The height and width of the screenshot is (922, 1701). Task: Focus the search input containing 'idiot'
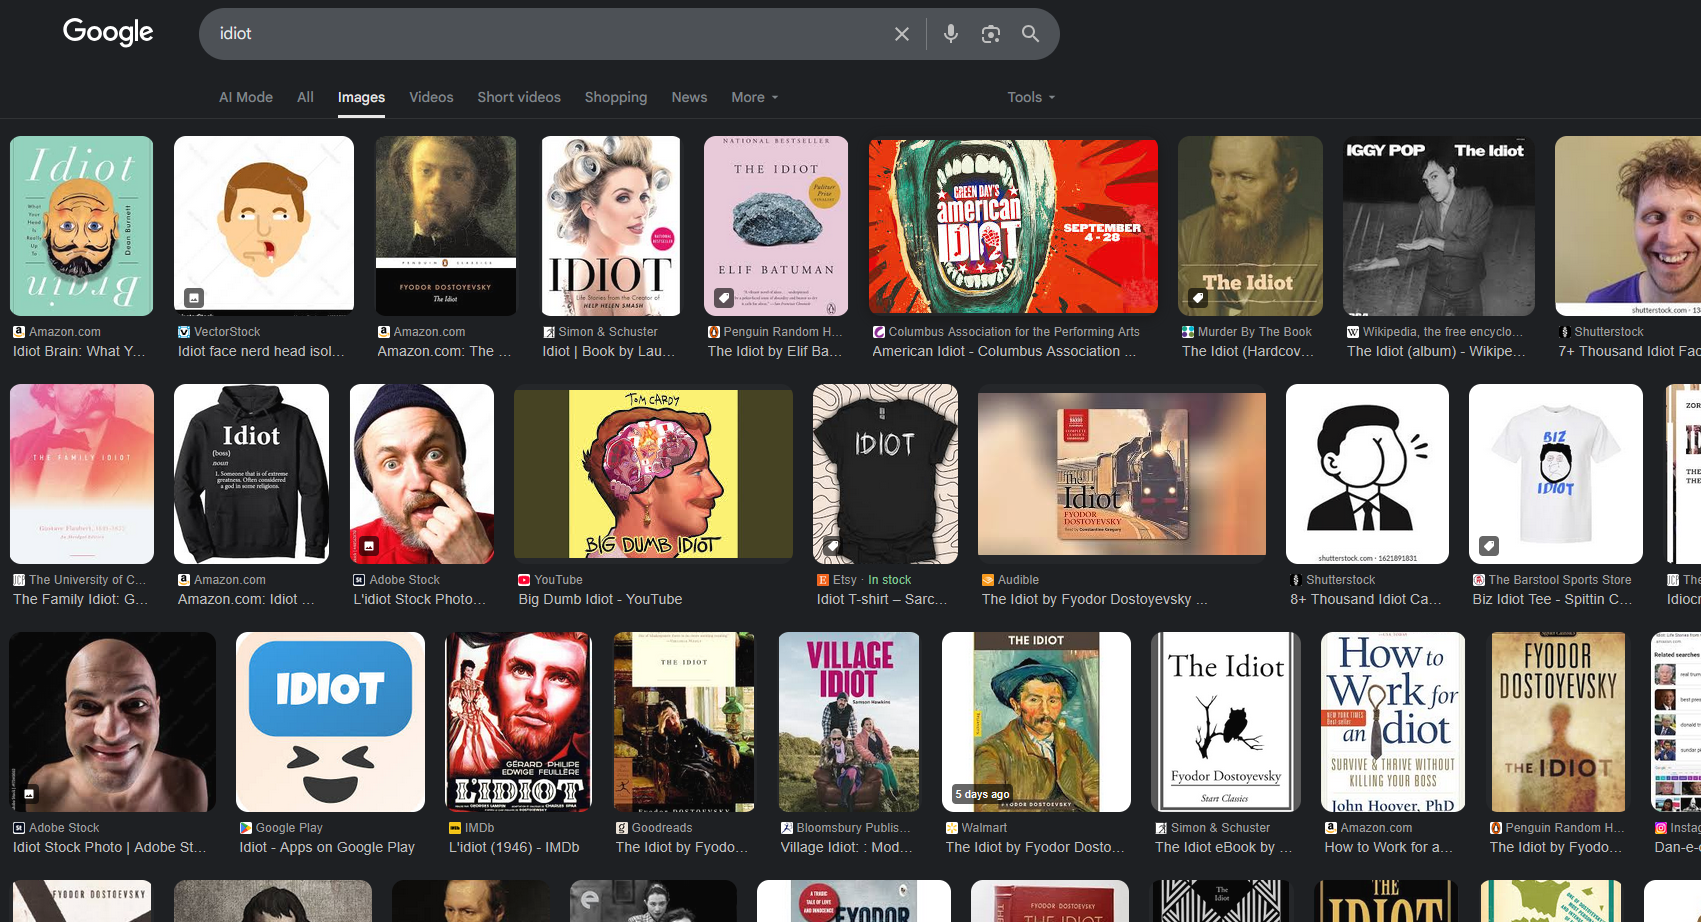[x=550, y=34]
